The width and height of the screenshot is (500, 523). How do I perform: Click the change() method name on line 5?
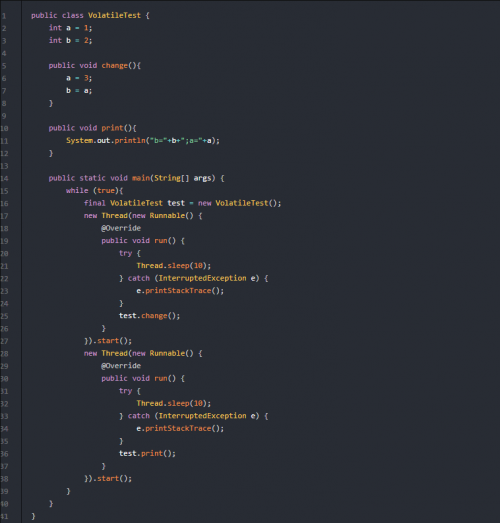click(114, 65)
